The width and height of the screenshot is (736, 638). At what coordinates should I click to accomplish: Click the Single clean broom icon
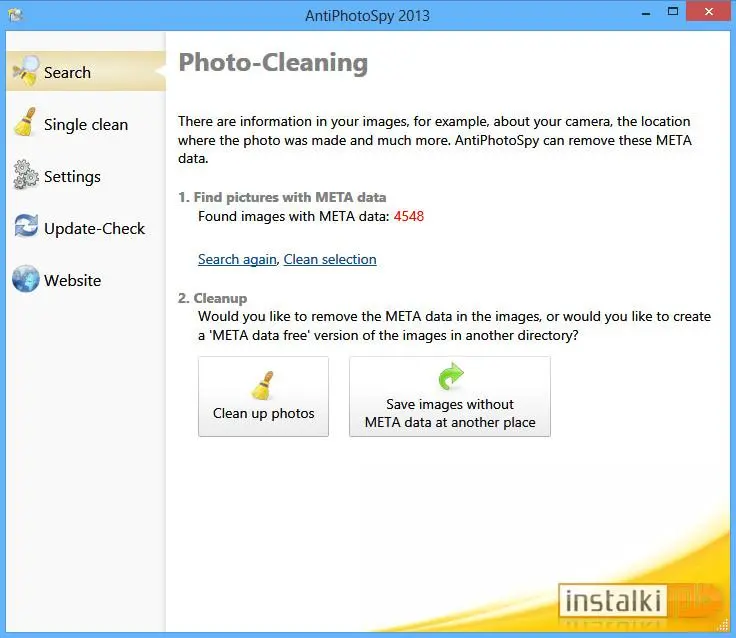(25, 122)
